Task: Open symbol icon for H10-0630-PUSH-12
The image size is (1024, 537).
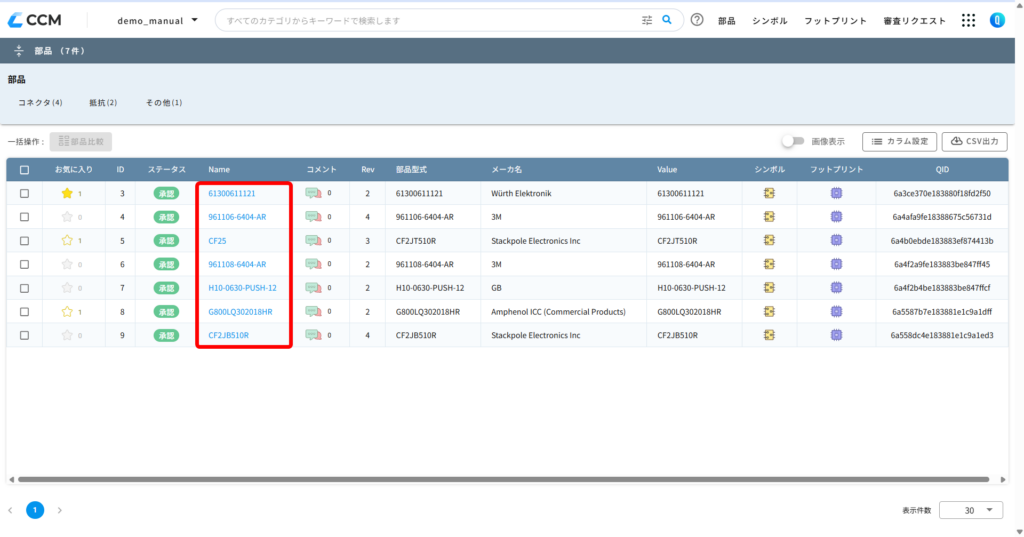Action: click(x=769, y=287)
